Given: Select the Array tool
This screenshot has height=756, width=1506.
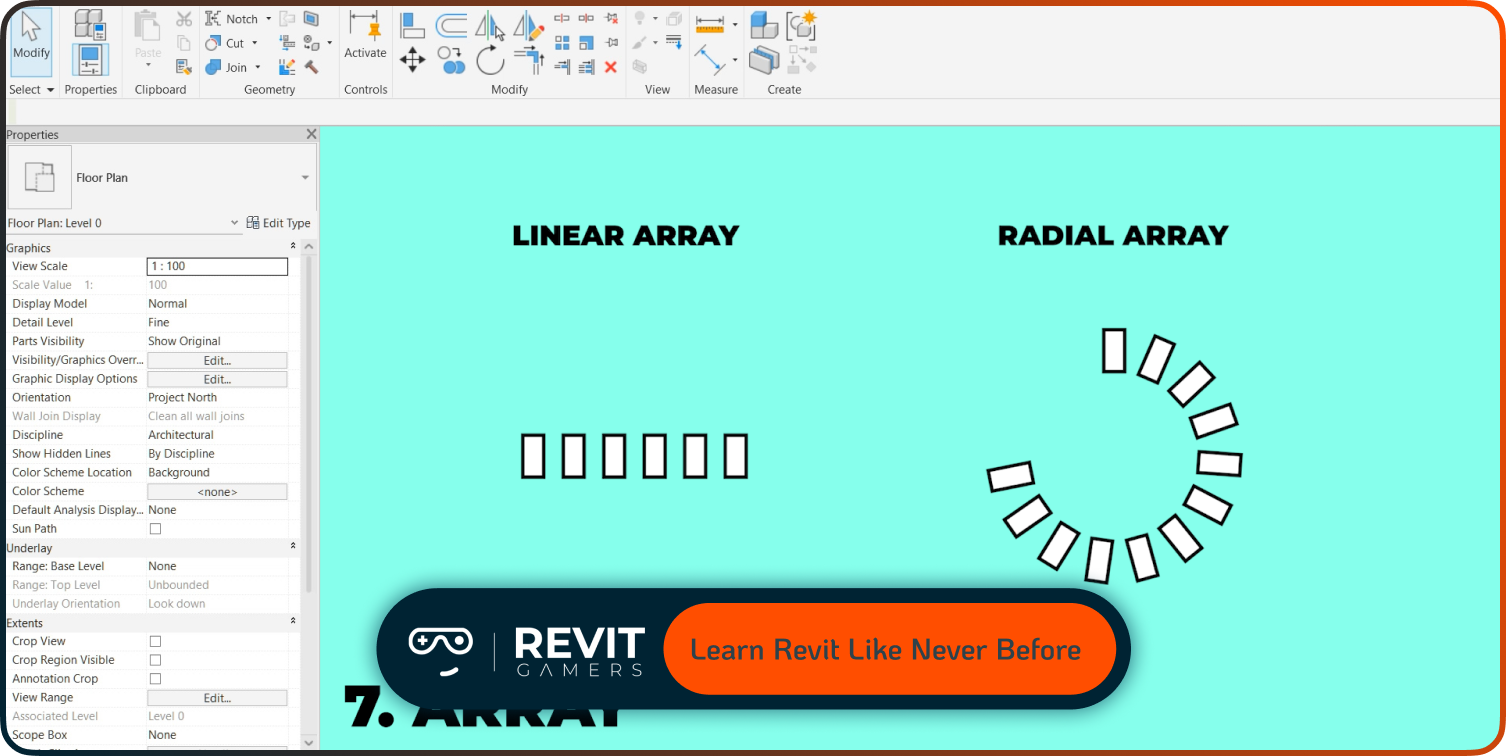Looking at the screenshot, I should [x=562, y=43].
